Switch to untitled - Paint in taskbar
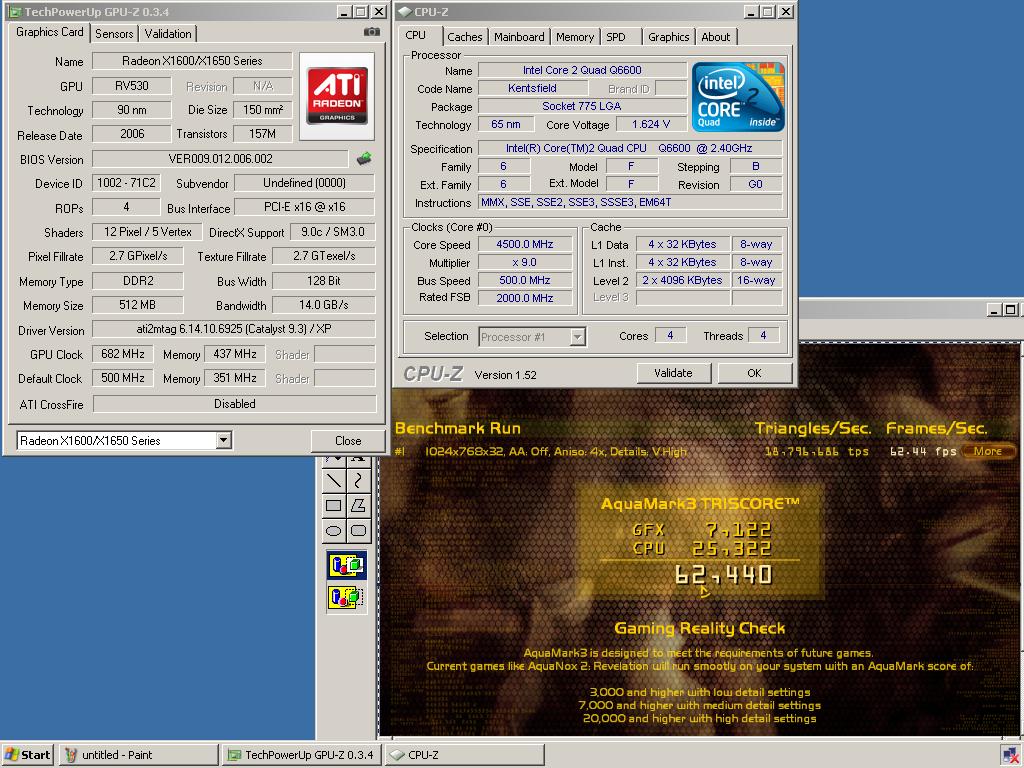The width and height of the screenshot is (1024, 768). [138, 755]
